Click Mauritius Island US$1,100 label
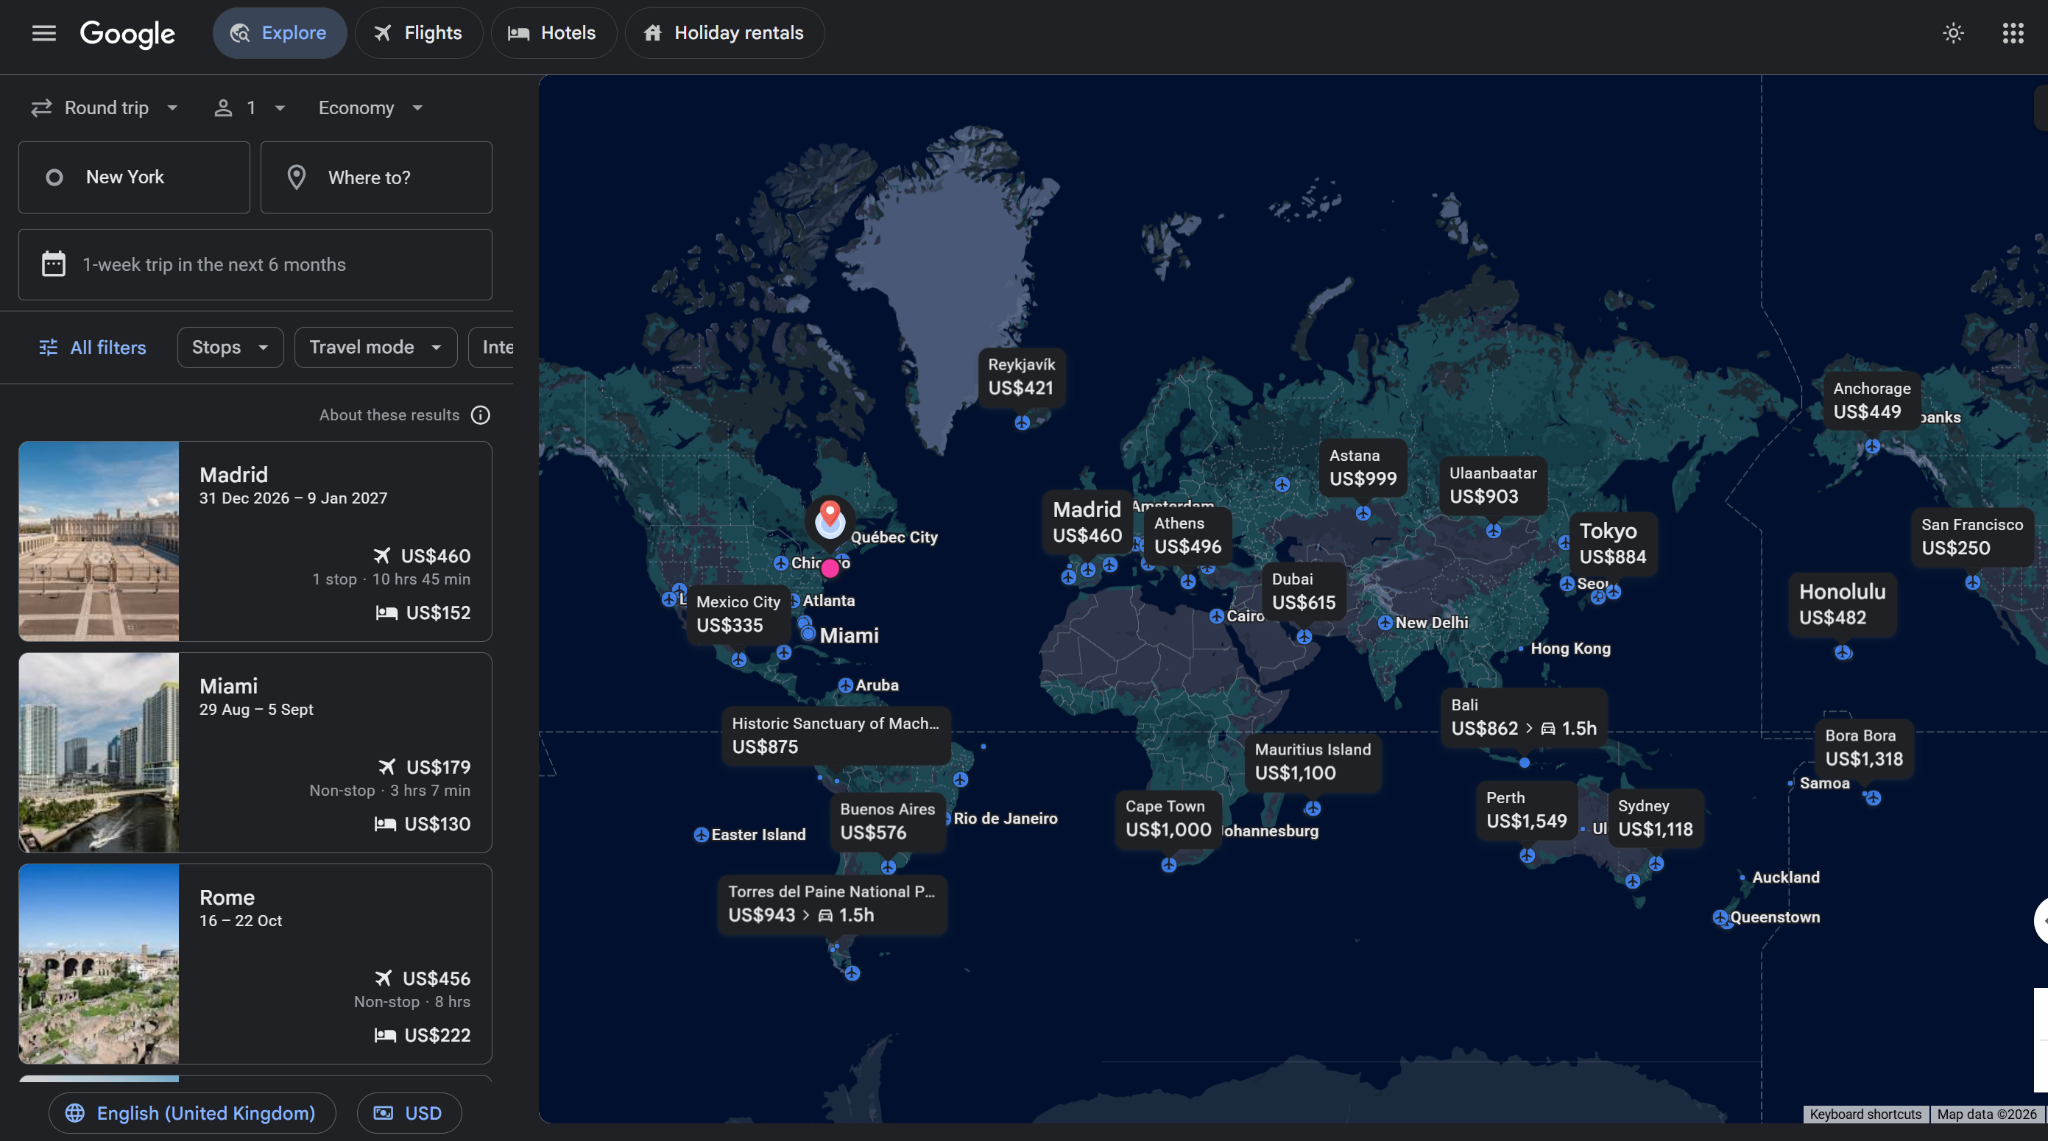Viewport: 2048px width, 1141px height. click(1313, 761)
